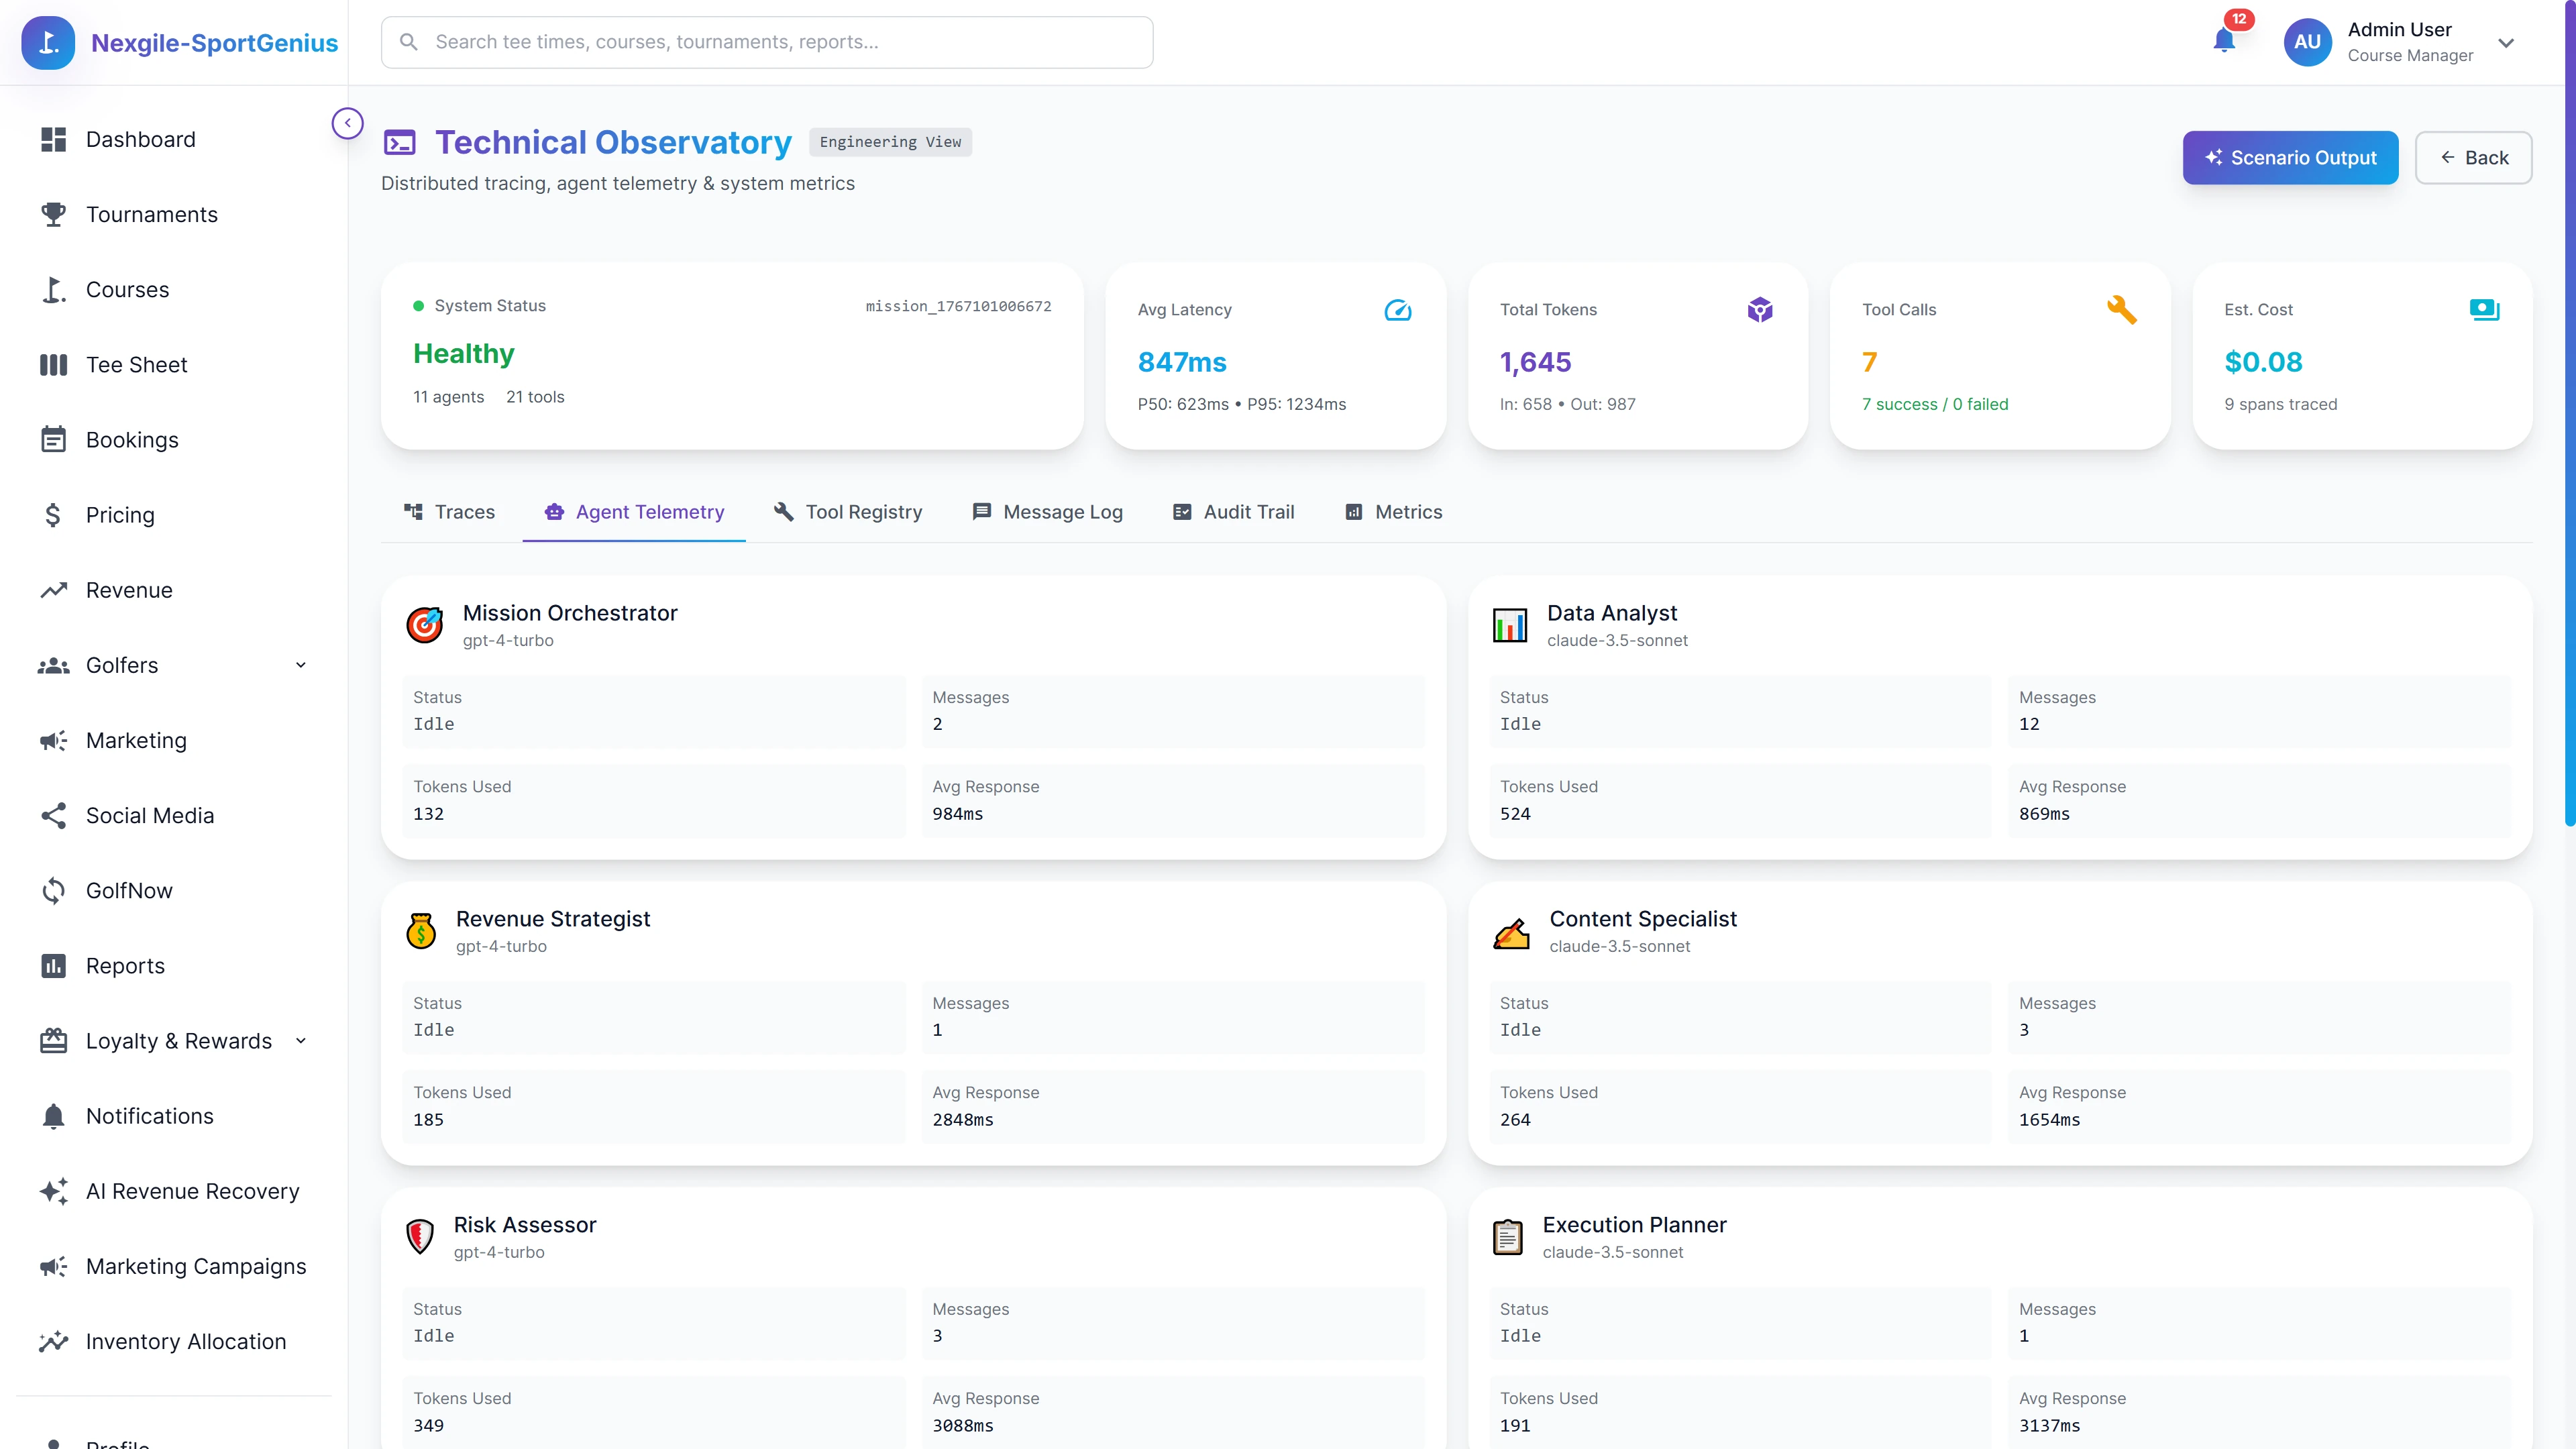Expand the Loyalty & Rewards section
This screenshot has width=2576, height=1449.
(300, 1040)
